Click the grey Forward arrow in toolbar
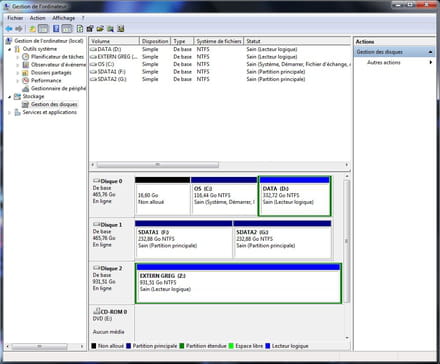The height and width of the screenshot is (364, 440). coord(19,29)
